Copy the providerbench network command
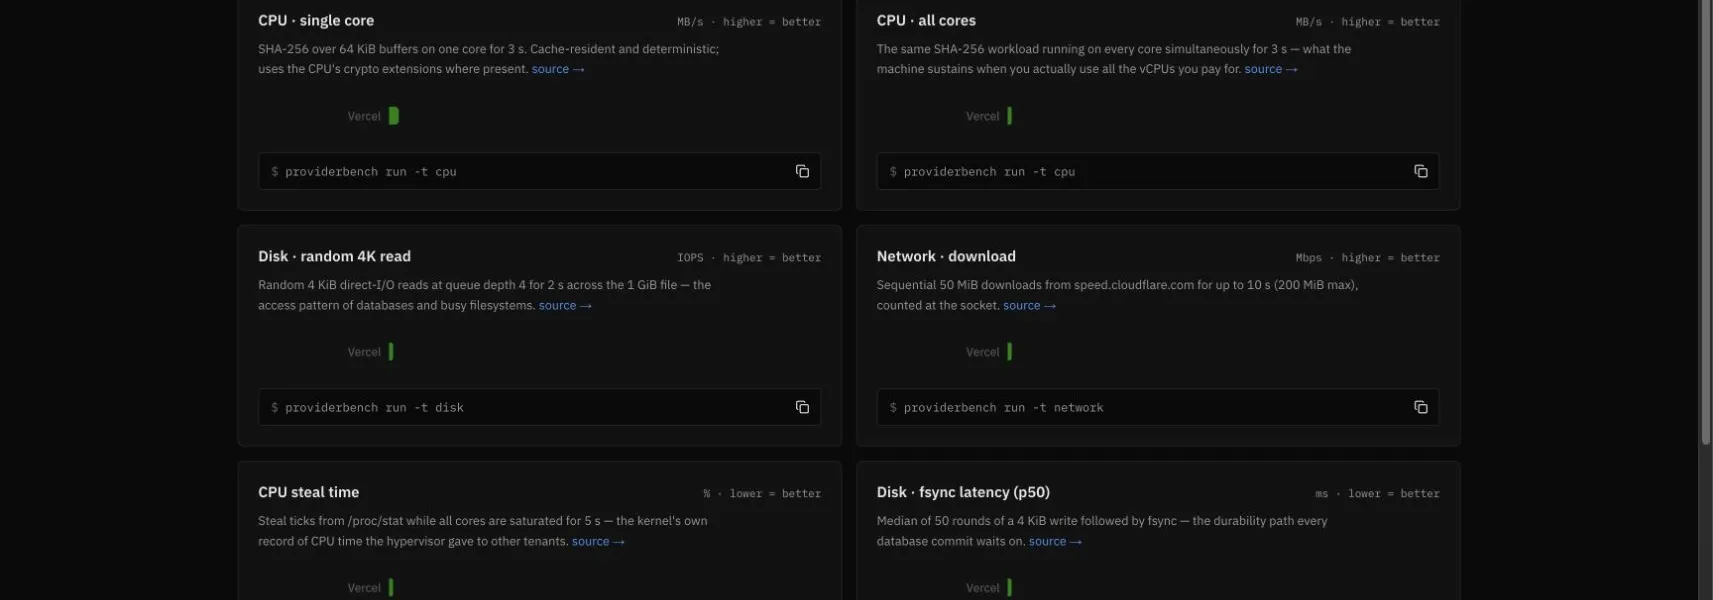Viewport: 1713px width, 600px height. [1420, 407]
